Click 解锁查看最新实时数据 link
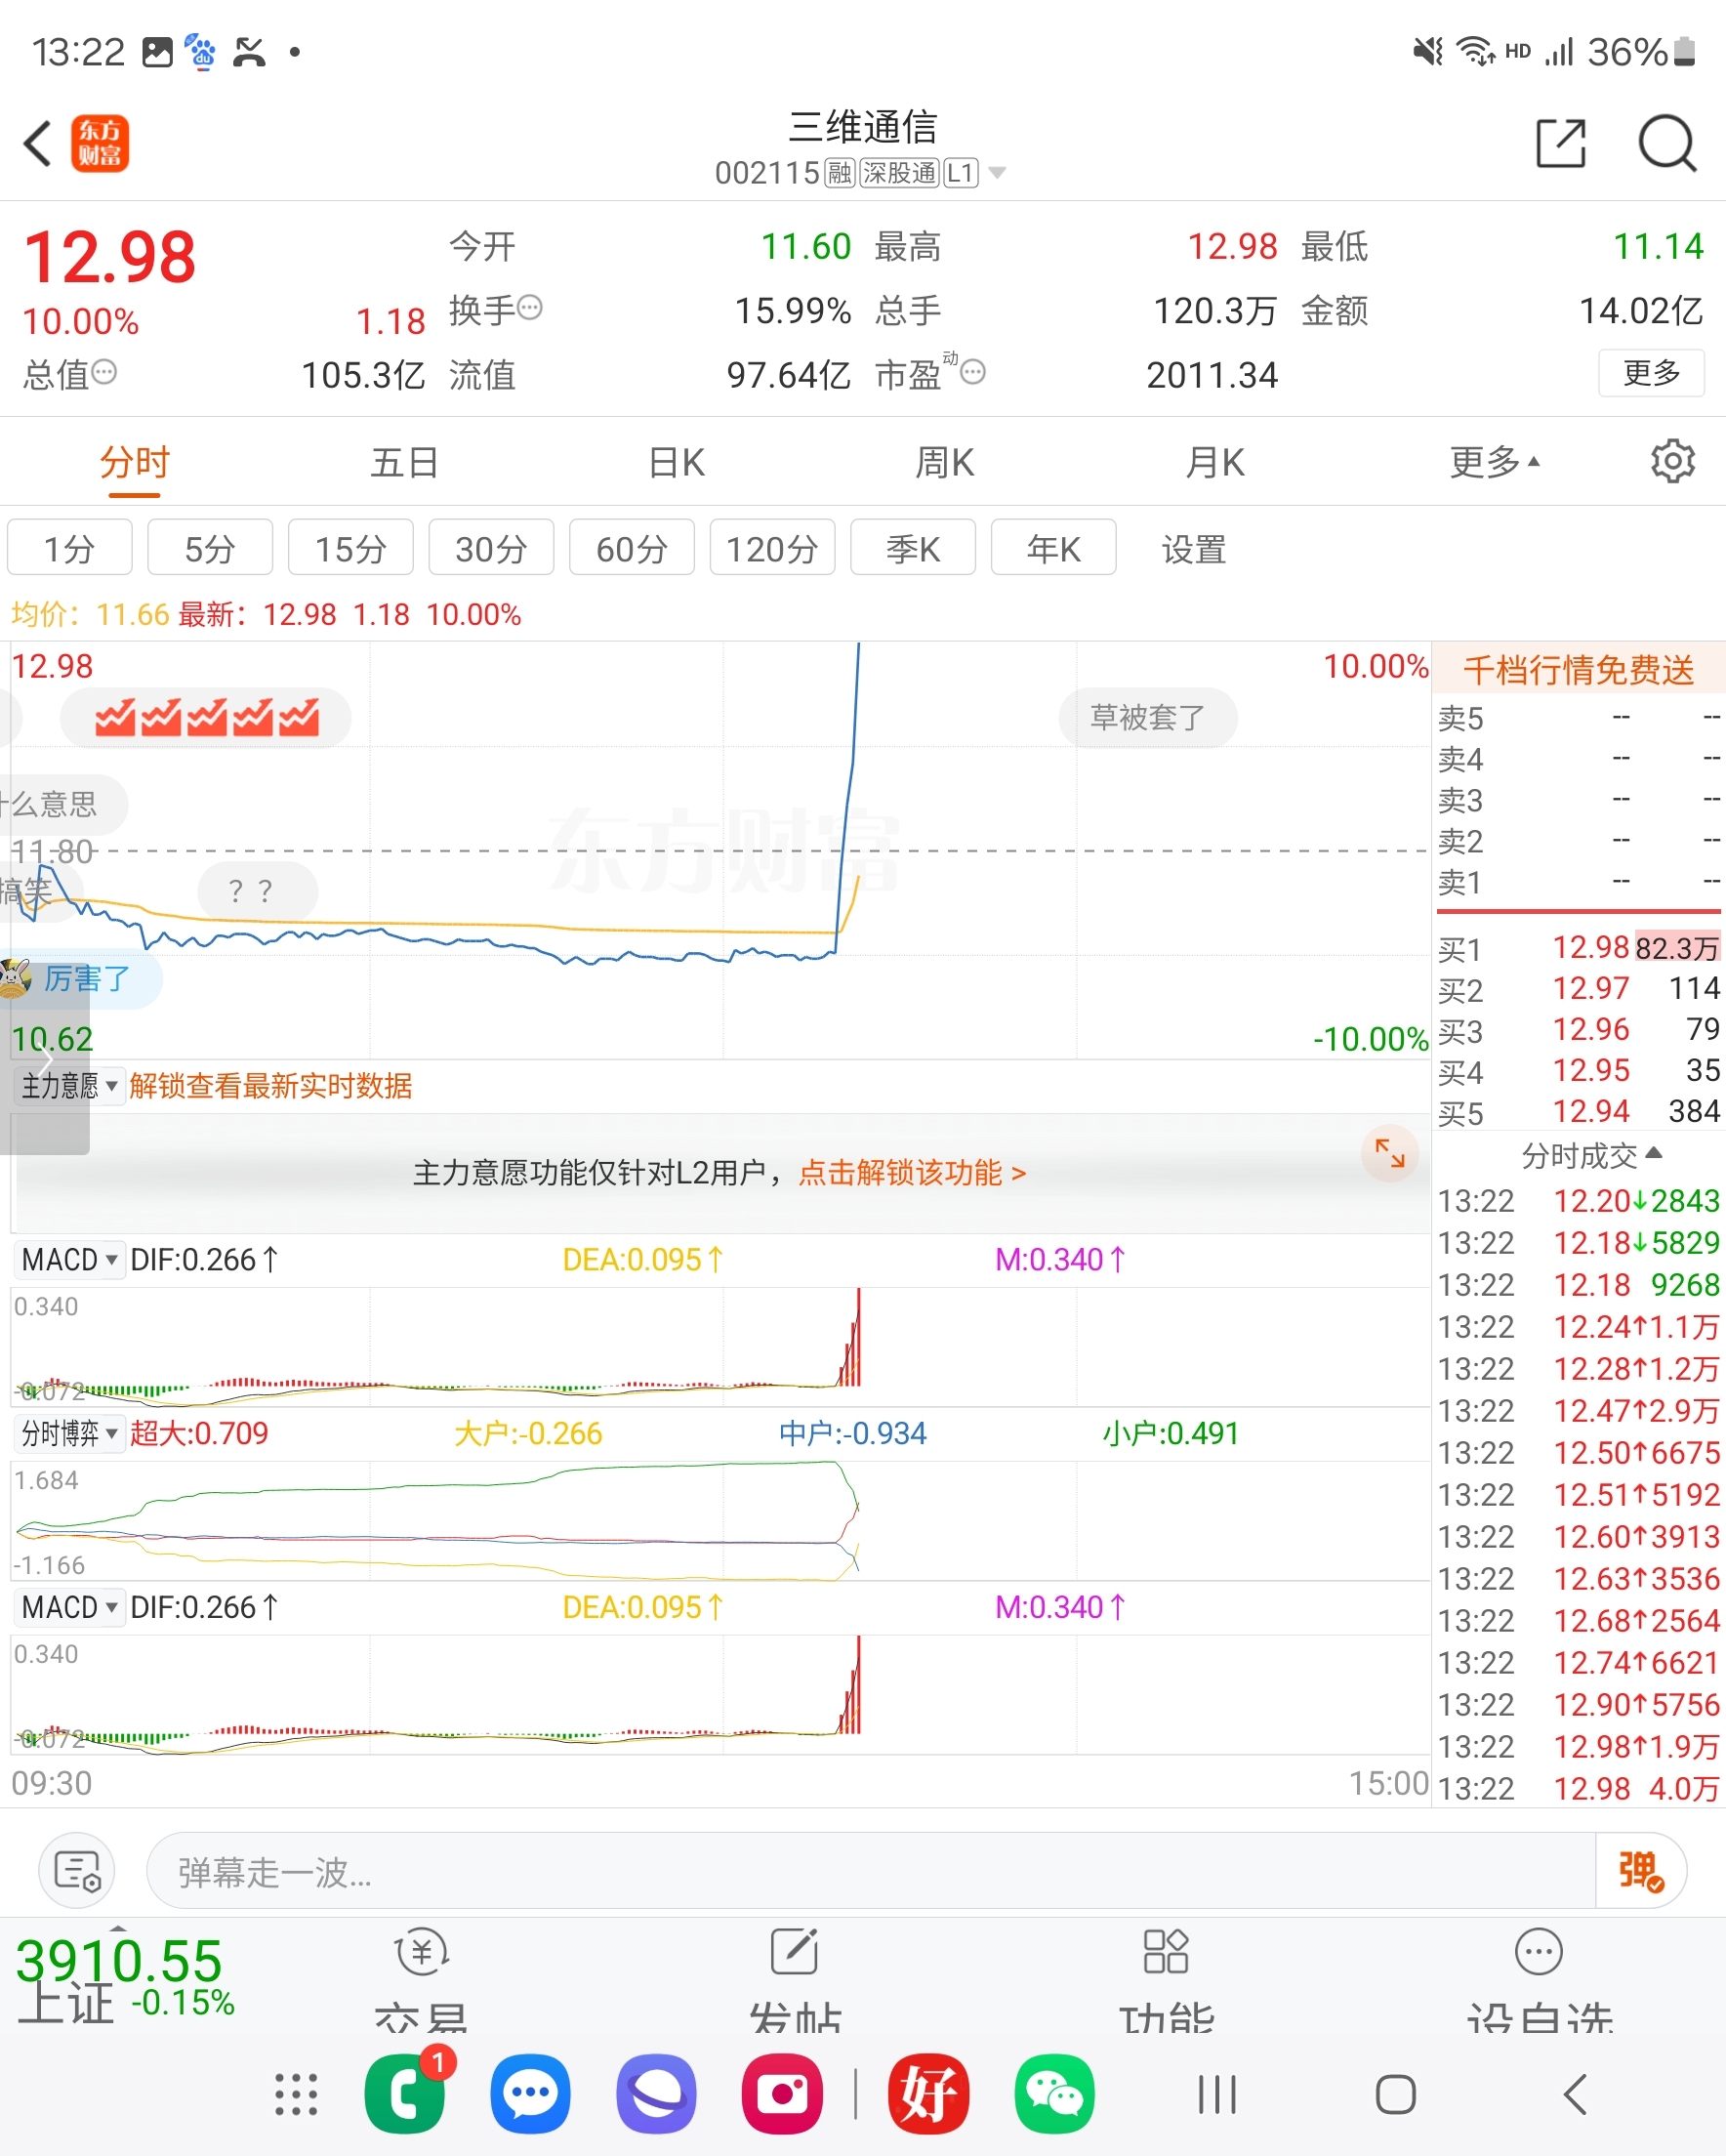The height and width of the screenshot is (2156, 1726). coord(271,1085)
